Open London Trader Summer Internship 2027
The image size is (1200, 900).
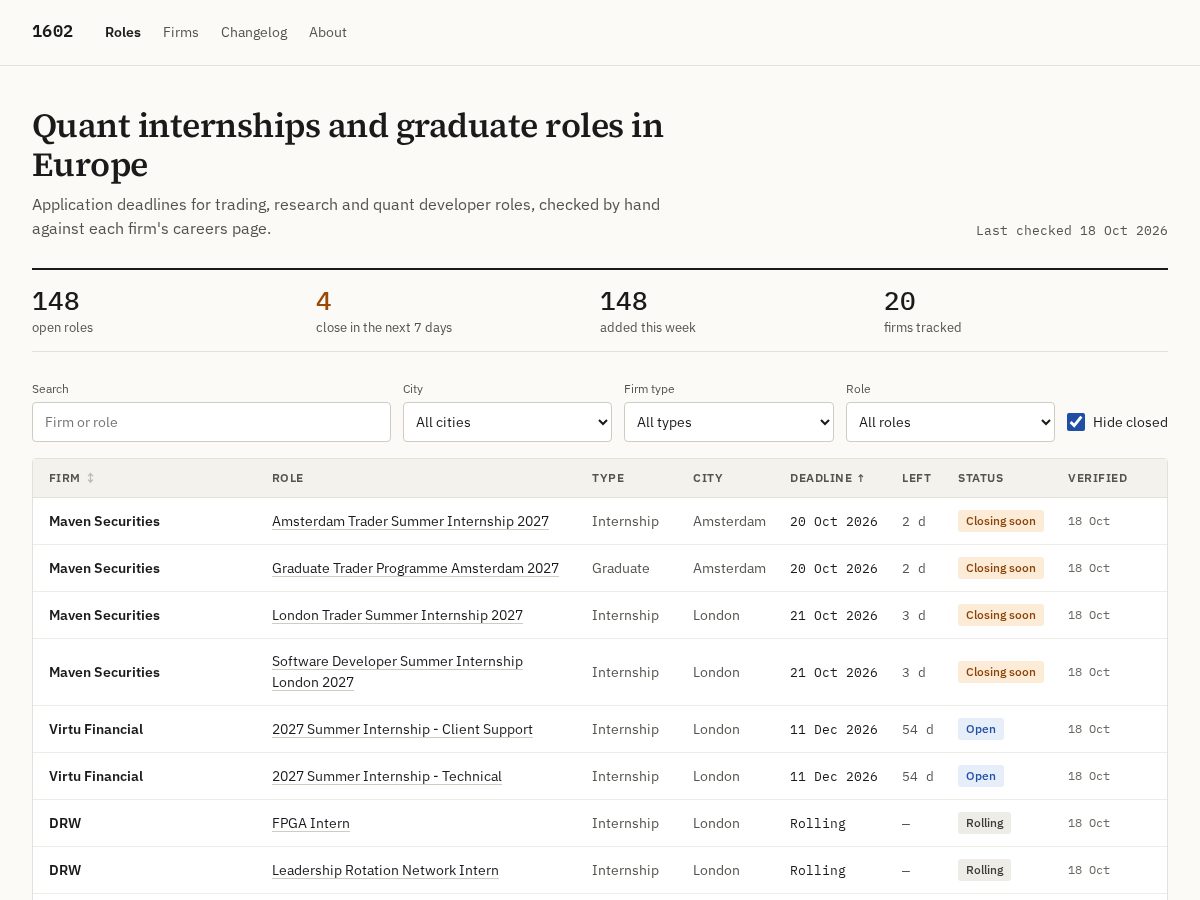point(397,615)
